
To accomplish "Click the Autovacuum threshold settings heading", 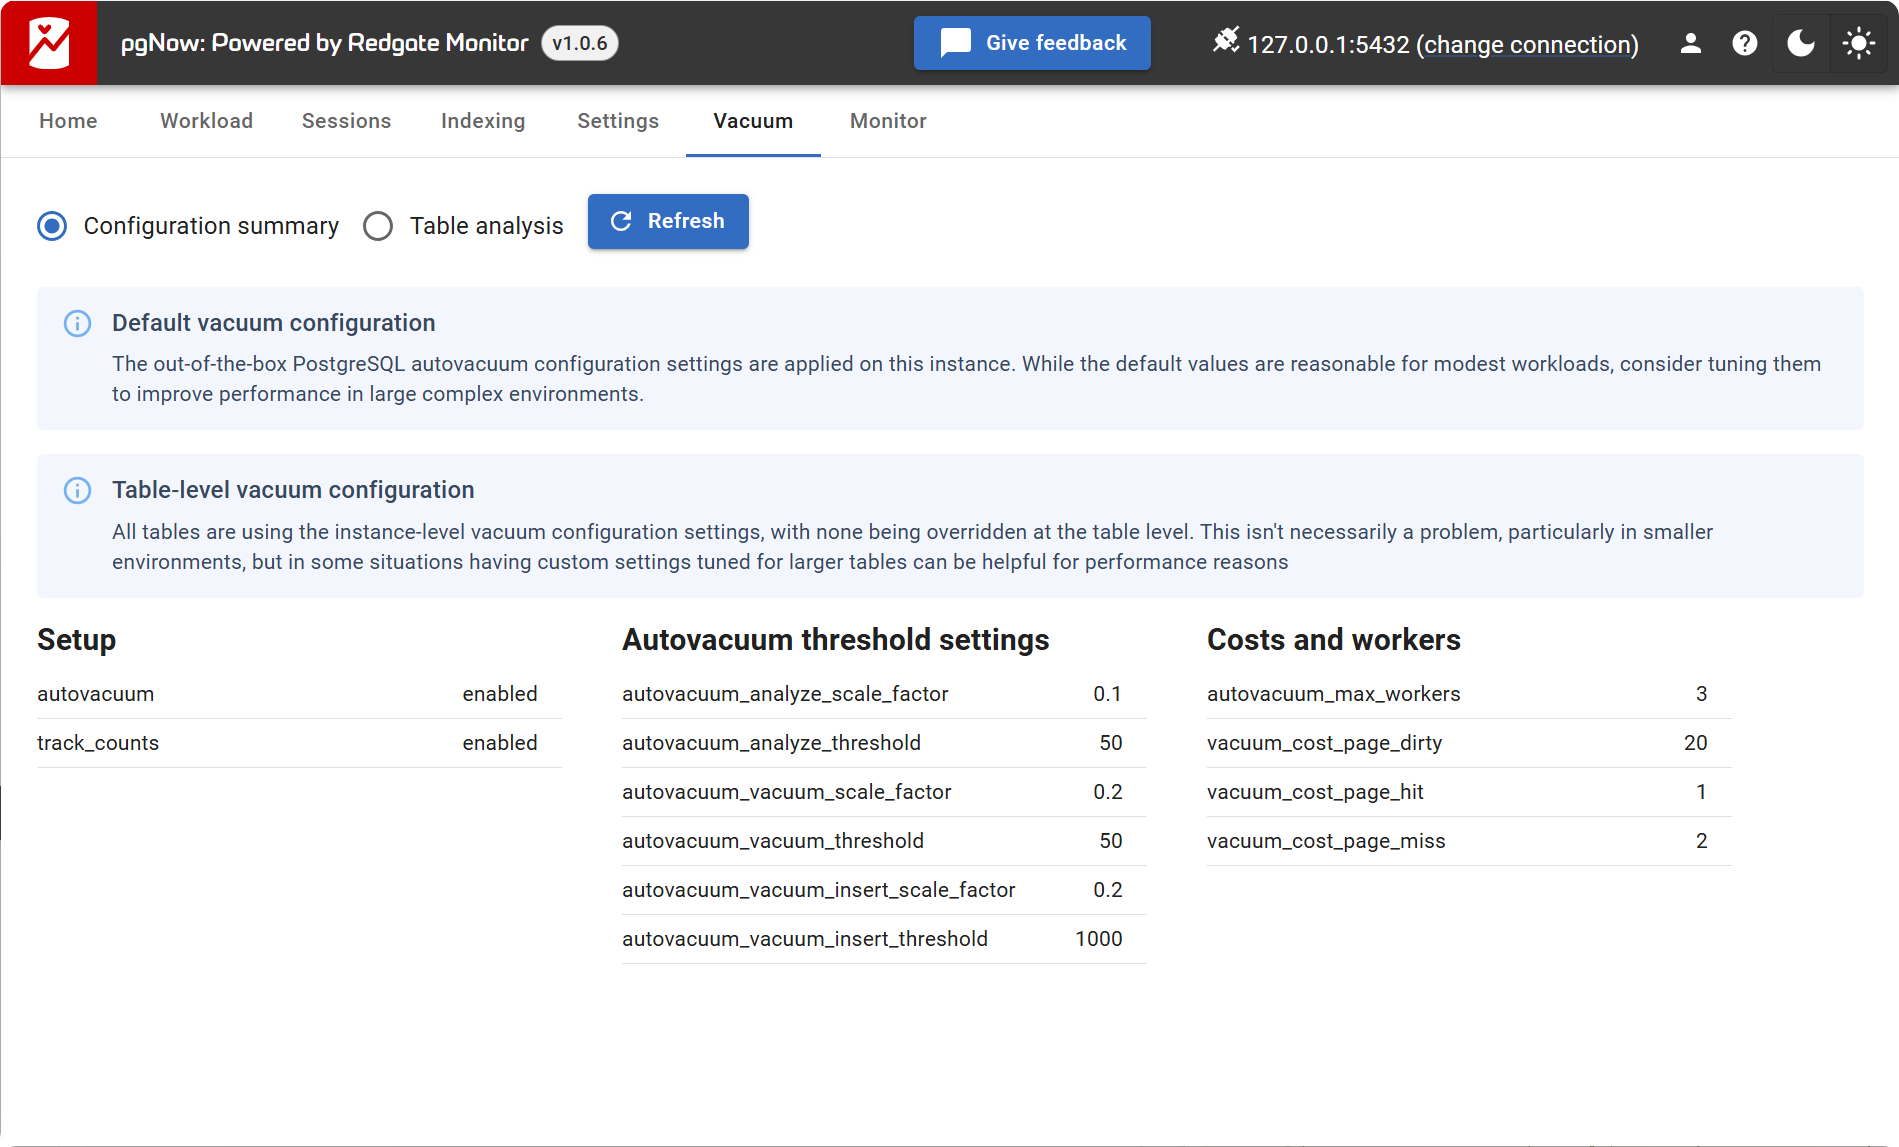I will point(836,640).
